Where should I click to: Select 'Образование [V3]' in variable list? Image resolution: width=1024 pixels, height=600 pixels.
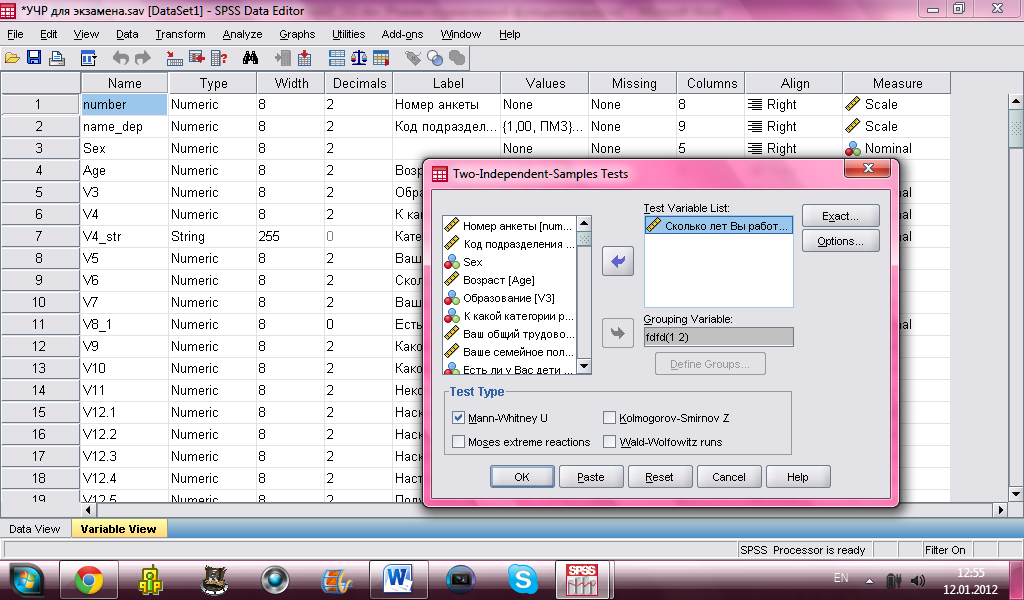(x=509, y=298)
